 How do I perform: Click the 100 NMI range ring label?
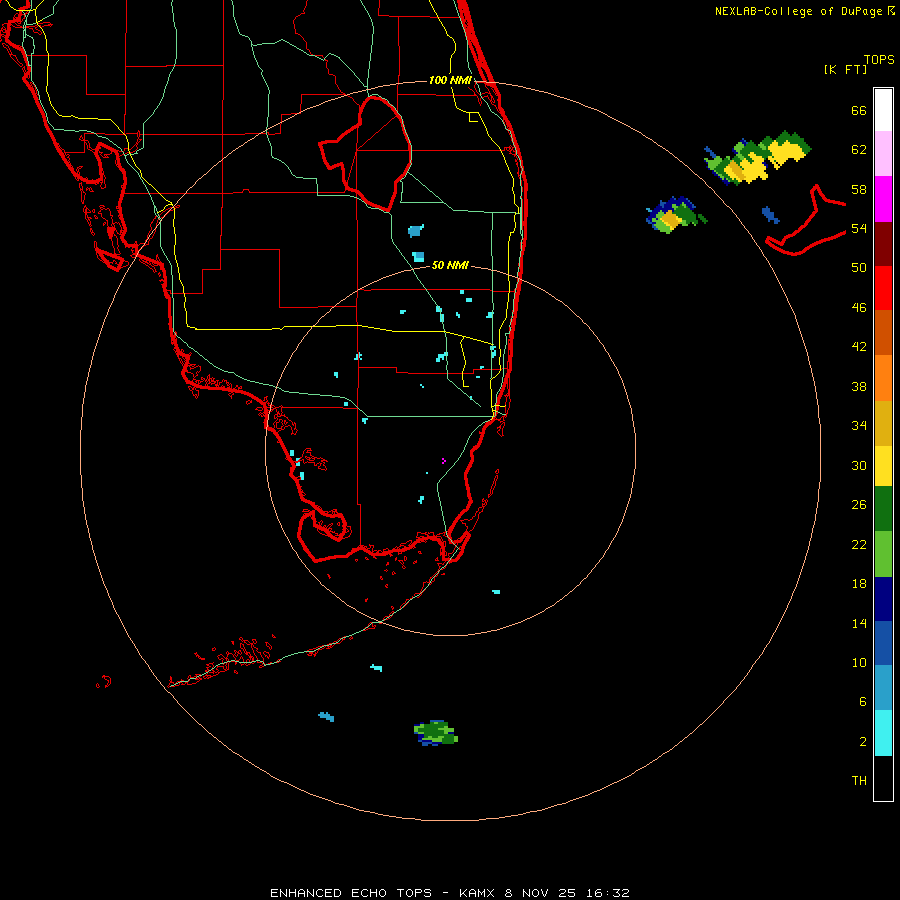[x=450, y=80]
